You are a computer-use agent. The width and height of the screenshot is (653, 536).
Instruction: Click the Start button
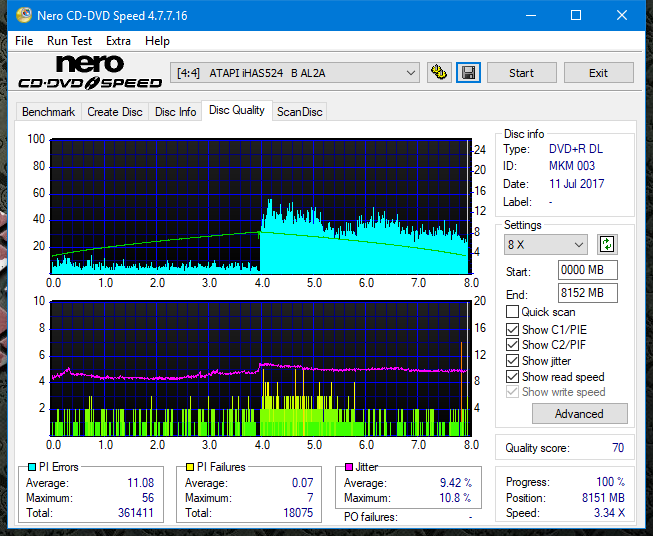pos(521,73)
